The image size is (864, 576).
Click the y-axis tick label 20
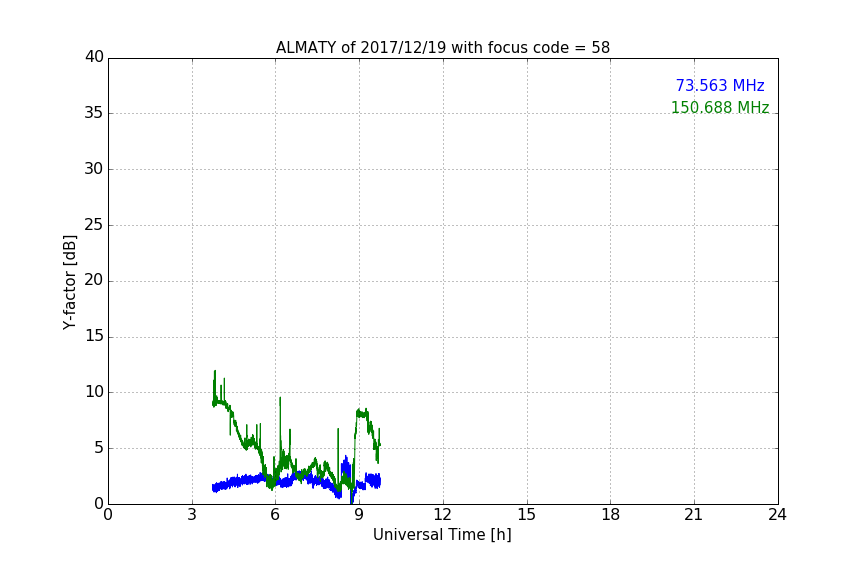tap(94, 280)
